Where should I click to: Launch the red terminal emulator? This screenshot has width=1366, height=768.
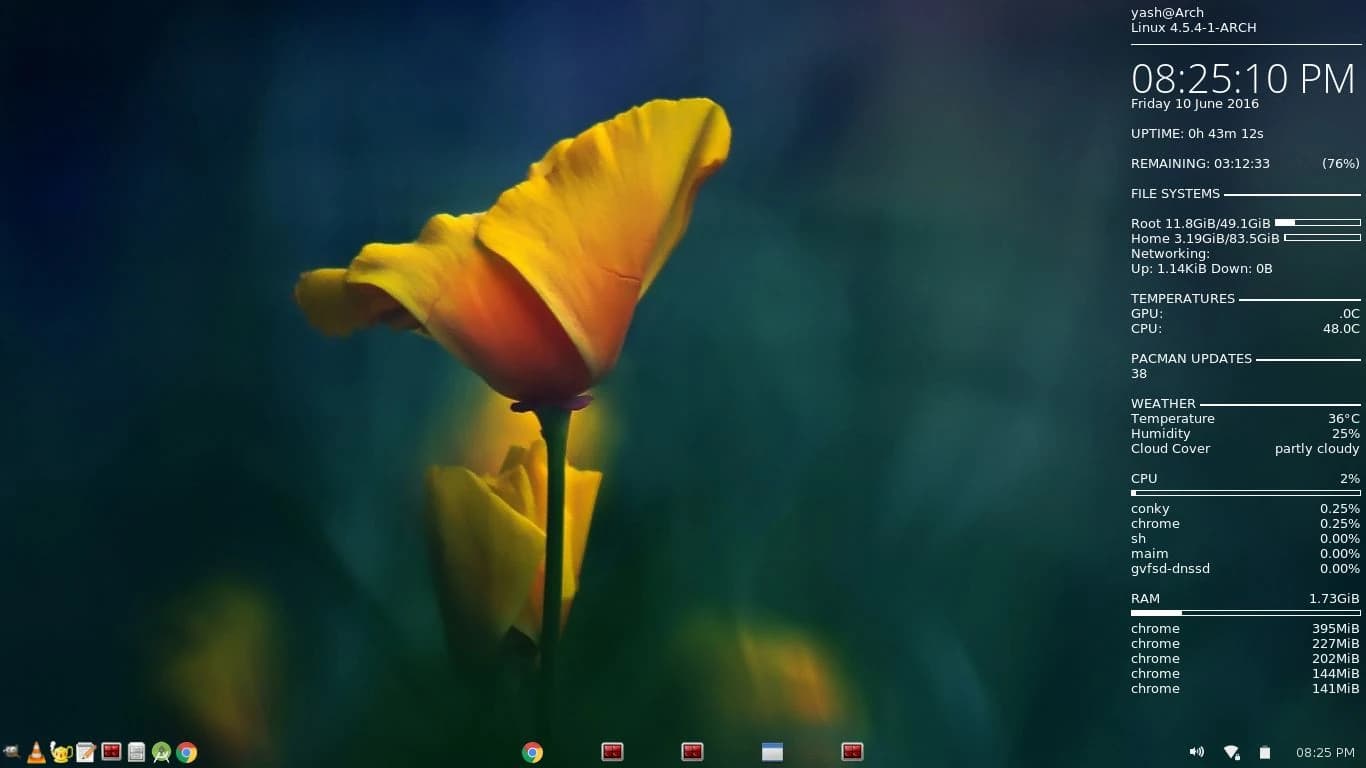coord(110,752)
